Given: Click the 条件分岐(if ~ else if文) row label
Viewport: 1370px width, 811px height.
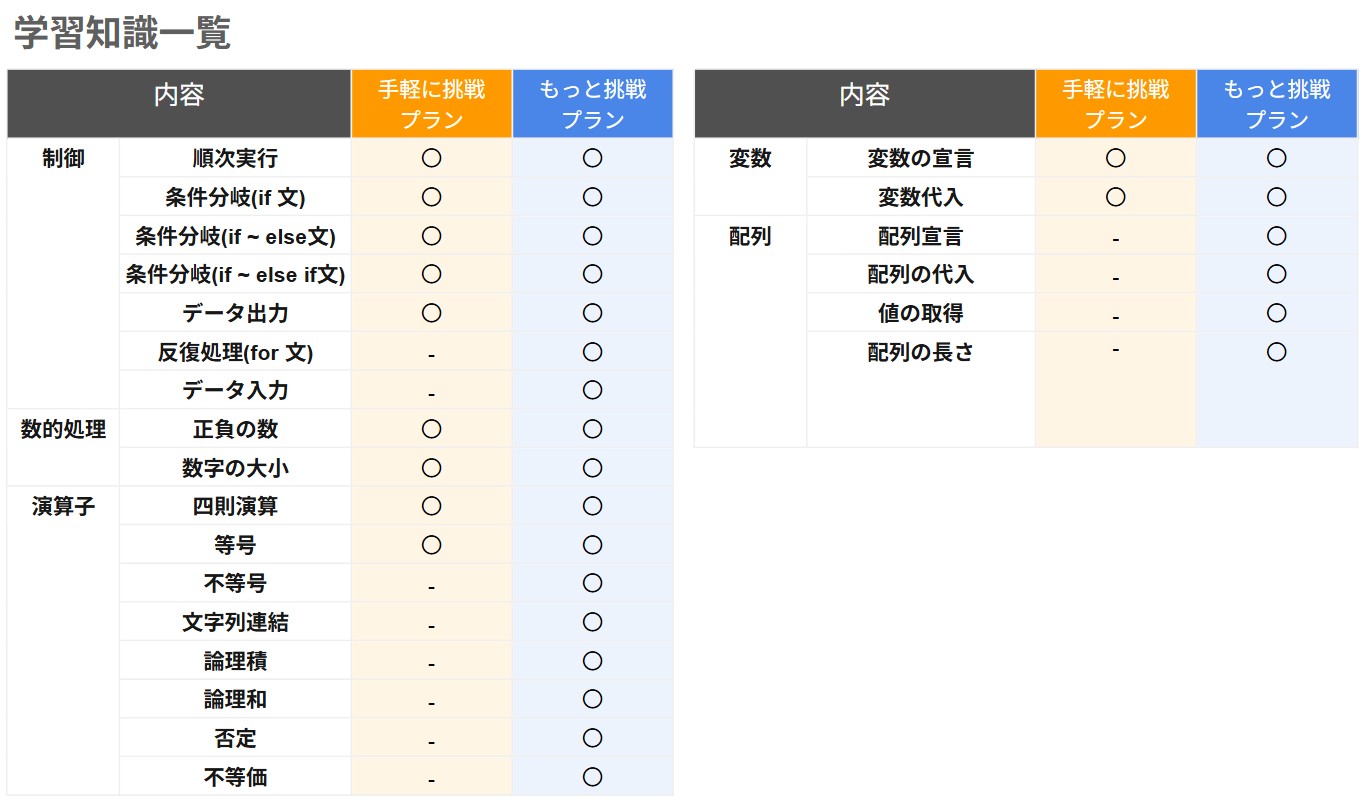Looking at the screenshot, I should (235, 275).
